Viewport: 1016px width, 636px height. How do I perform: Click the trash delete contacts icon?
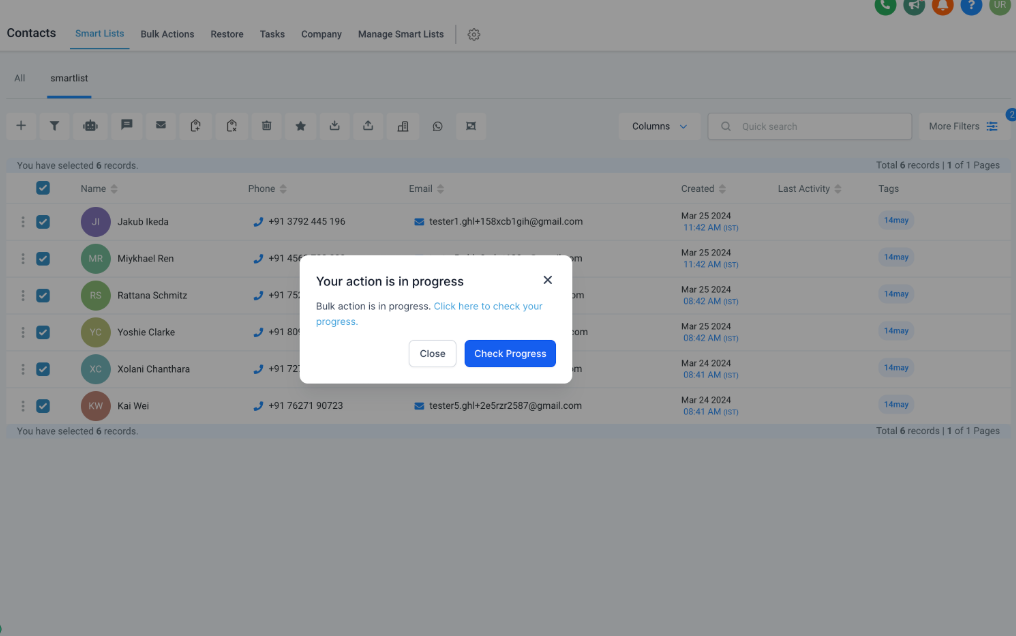point(266,126)
